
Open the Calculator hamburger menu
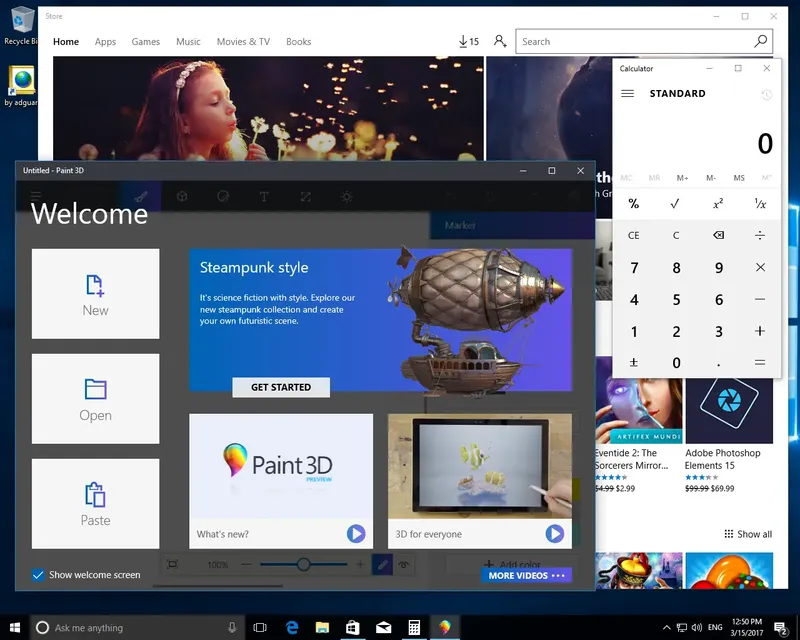tap(628, 93)
